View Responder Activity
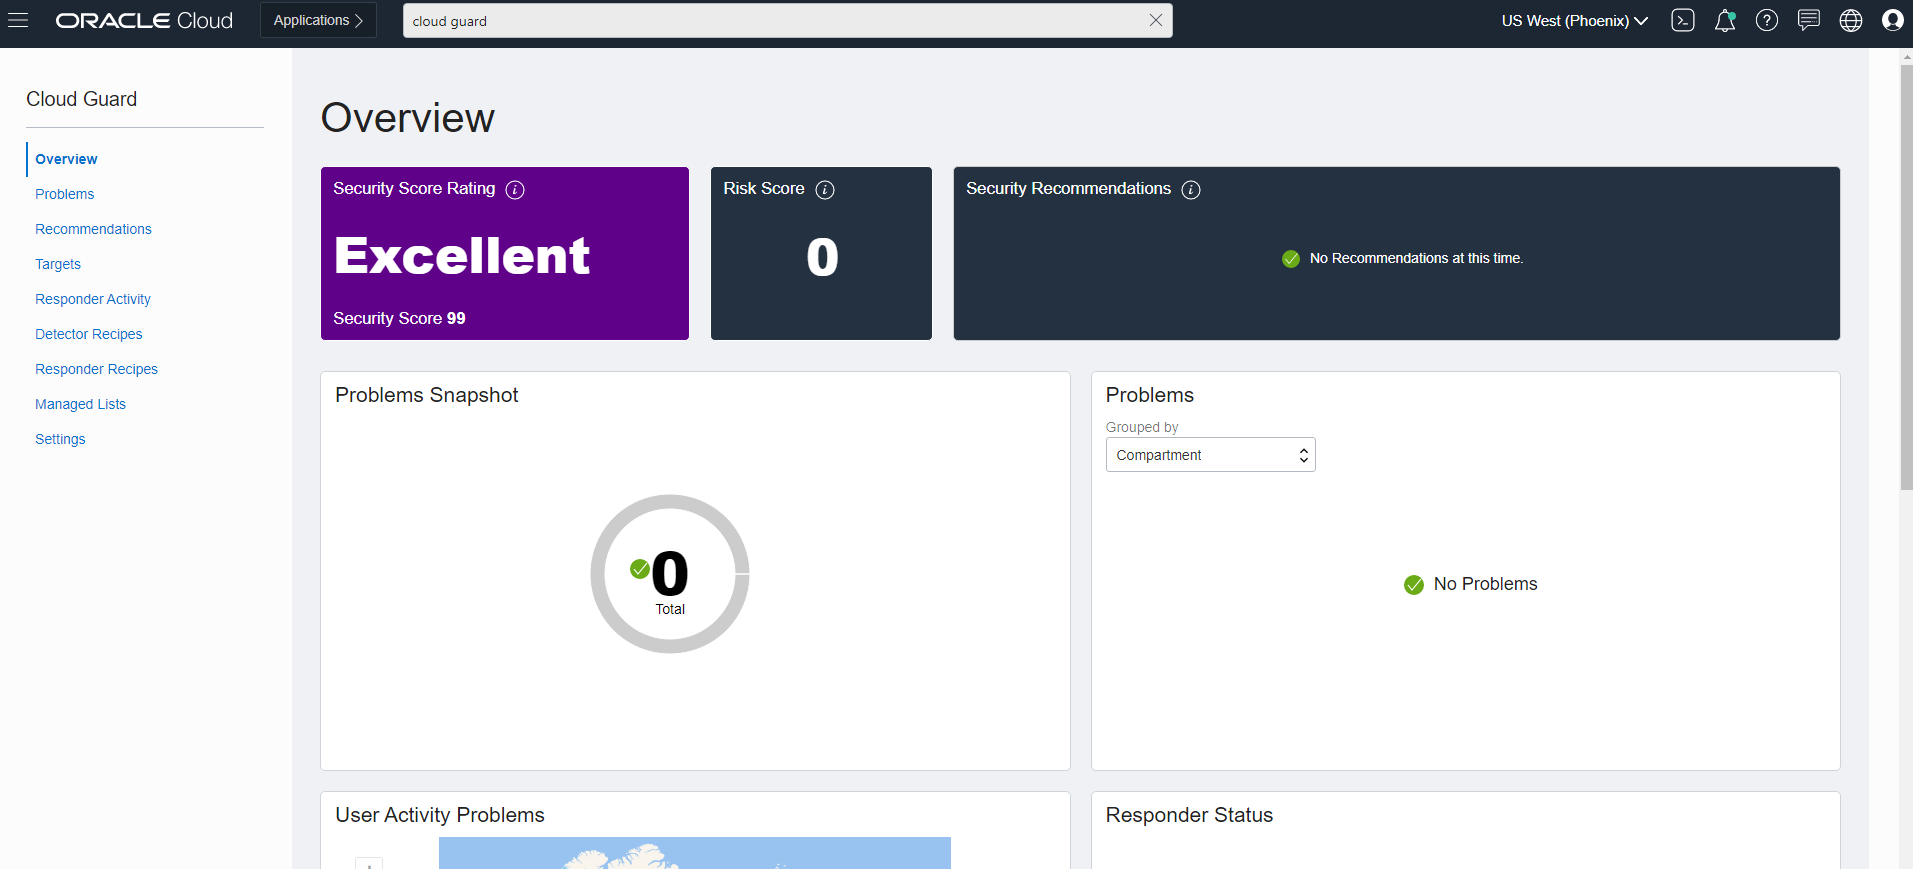The width and height of the screenshot is (1913, 869). 93,299
